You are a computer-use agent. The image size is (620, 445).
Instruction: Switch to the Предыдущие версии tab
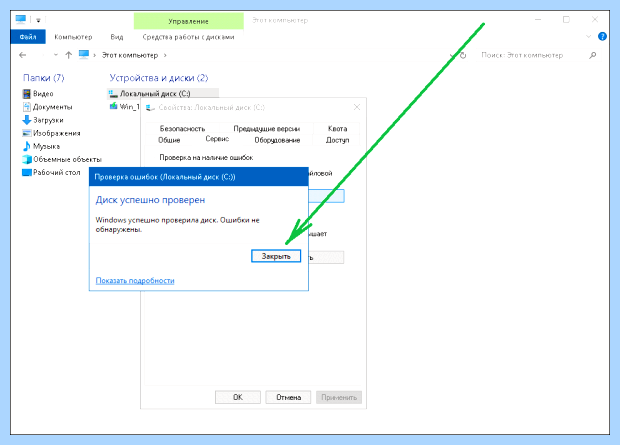(x=267, y=129)
